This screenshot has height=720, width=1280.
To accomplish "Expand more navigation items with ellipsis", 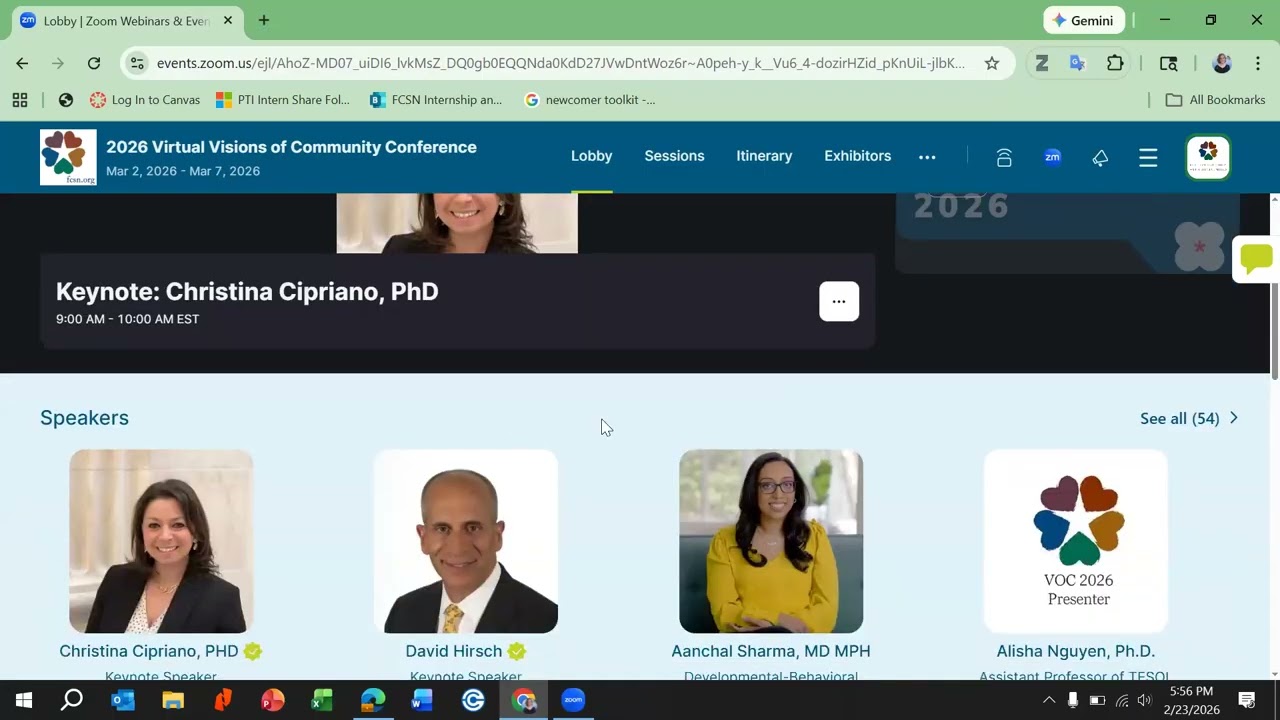I will click(x=927, y=157).
